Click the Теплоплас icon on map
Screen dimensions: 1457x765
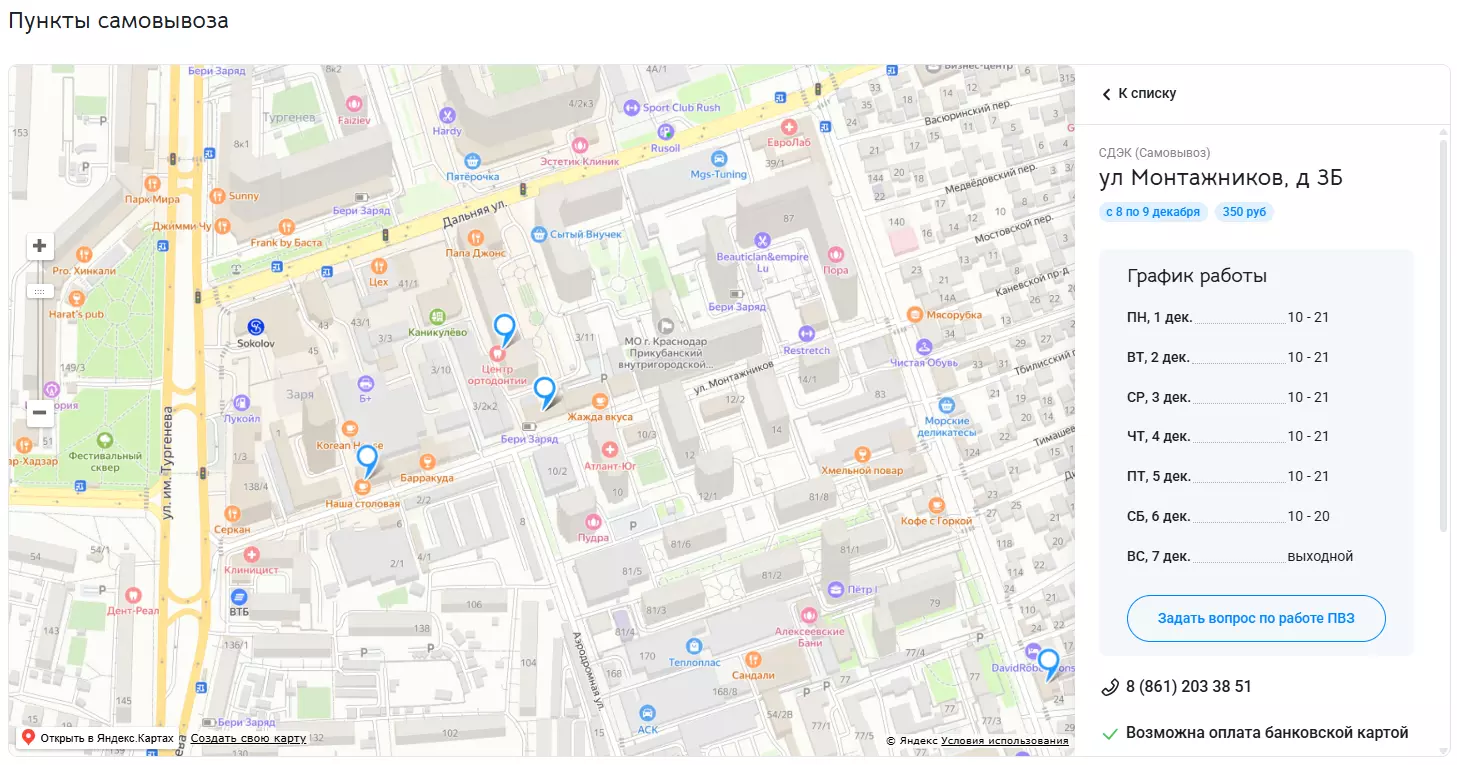click(693, 646)
